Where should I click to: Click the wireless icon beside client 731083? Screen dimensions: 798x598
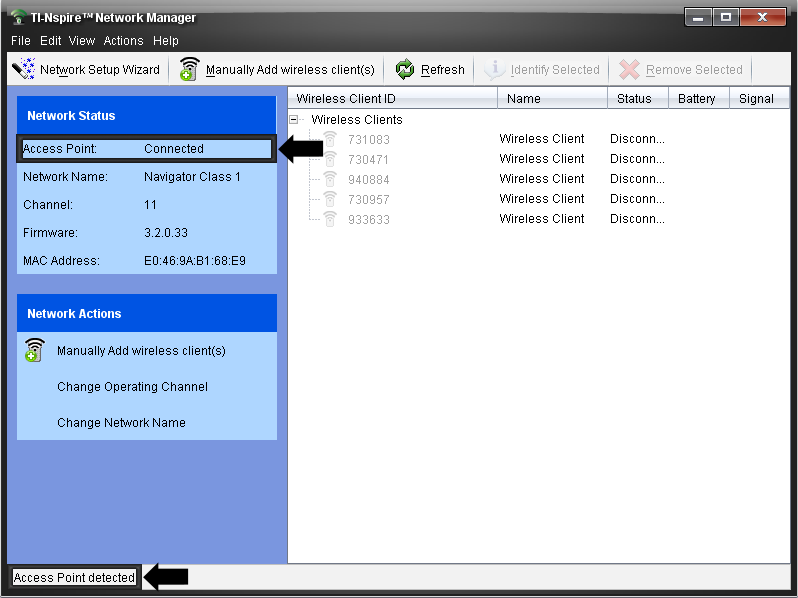click(330, 140)
